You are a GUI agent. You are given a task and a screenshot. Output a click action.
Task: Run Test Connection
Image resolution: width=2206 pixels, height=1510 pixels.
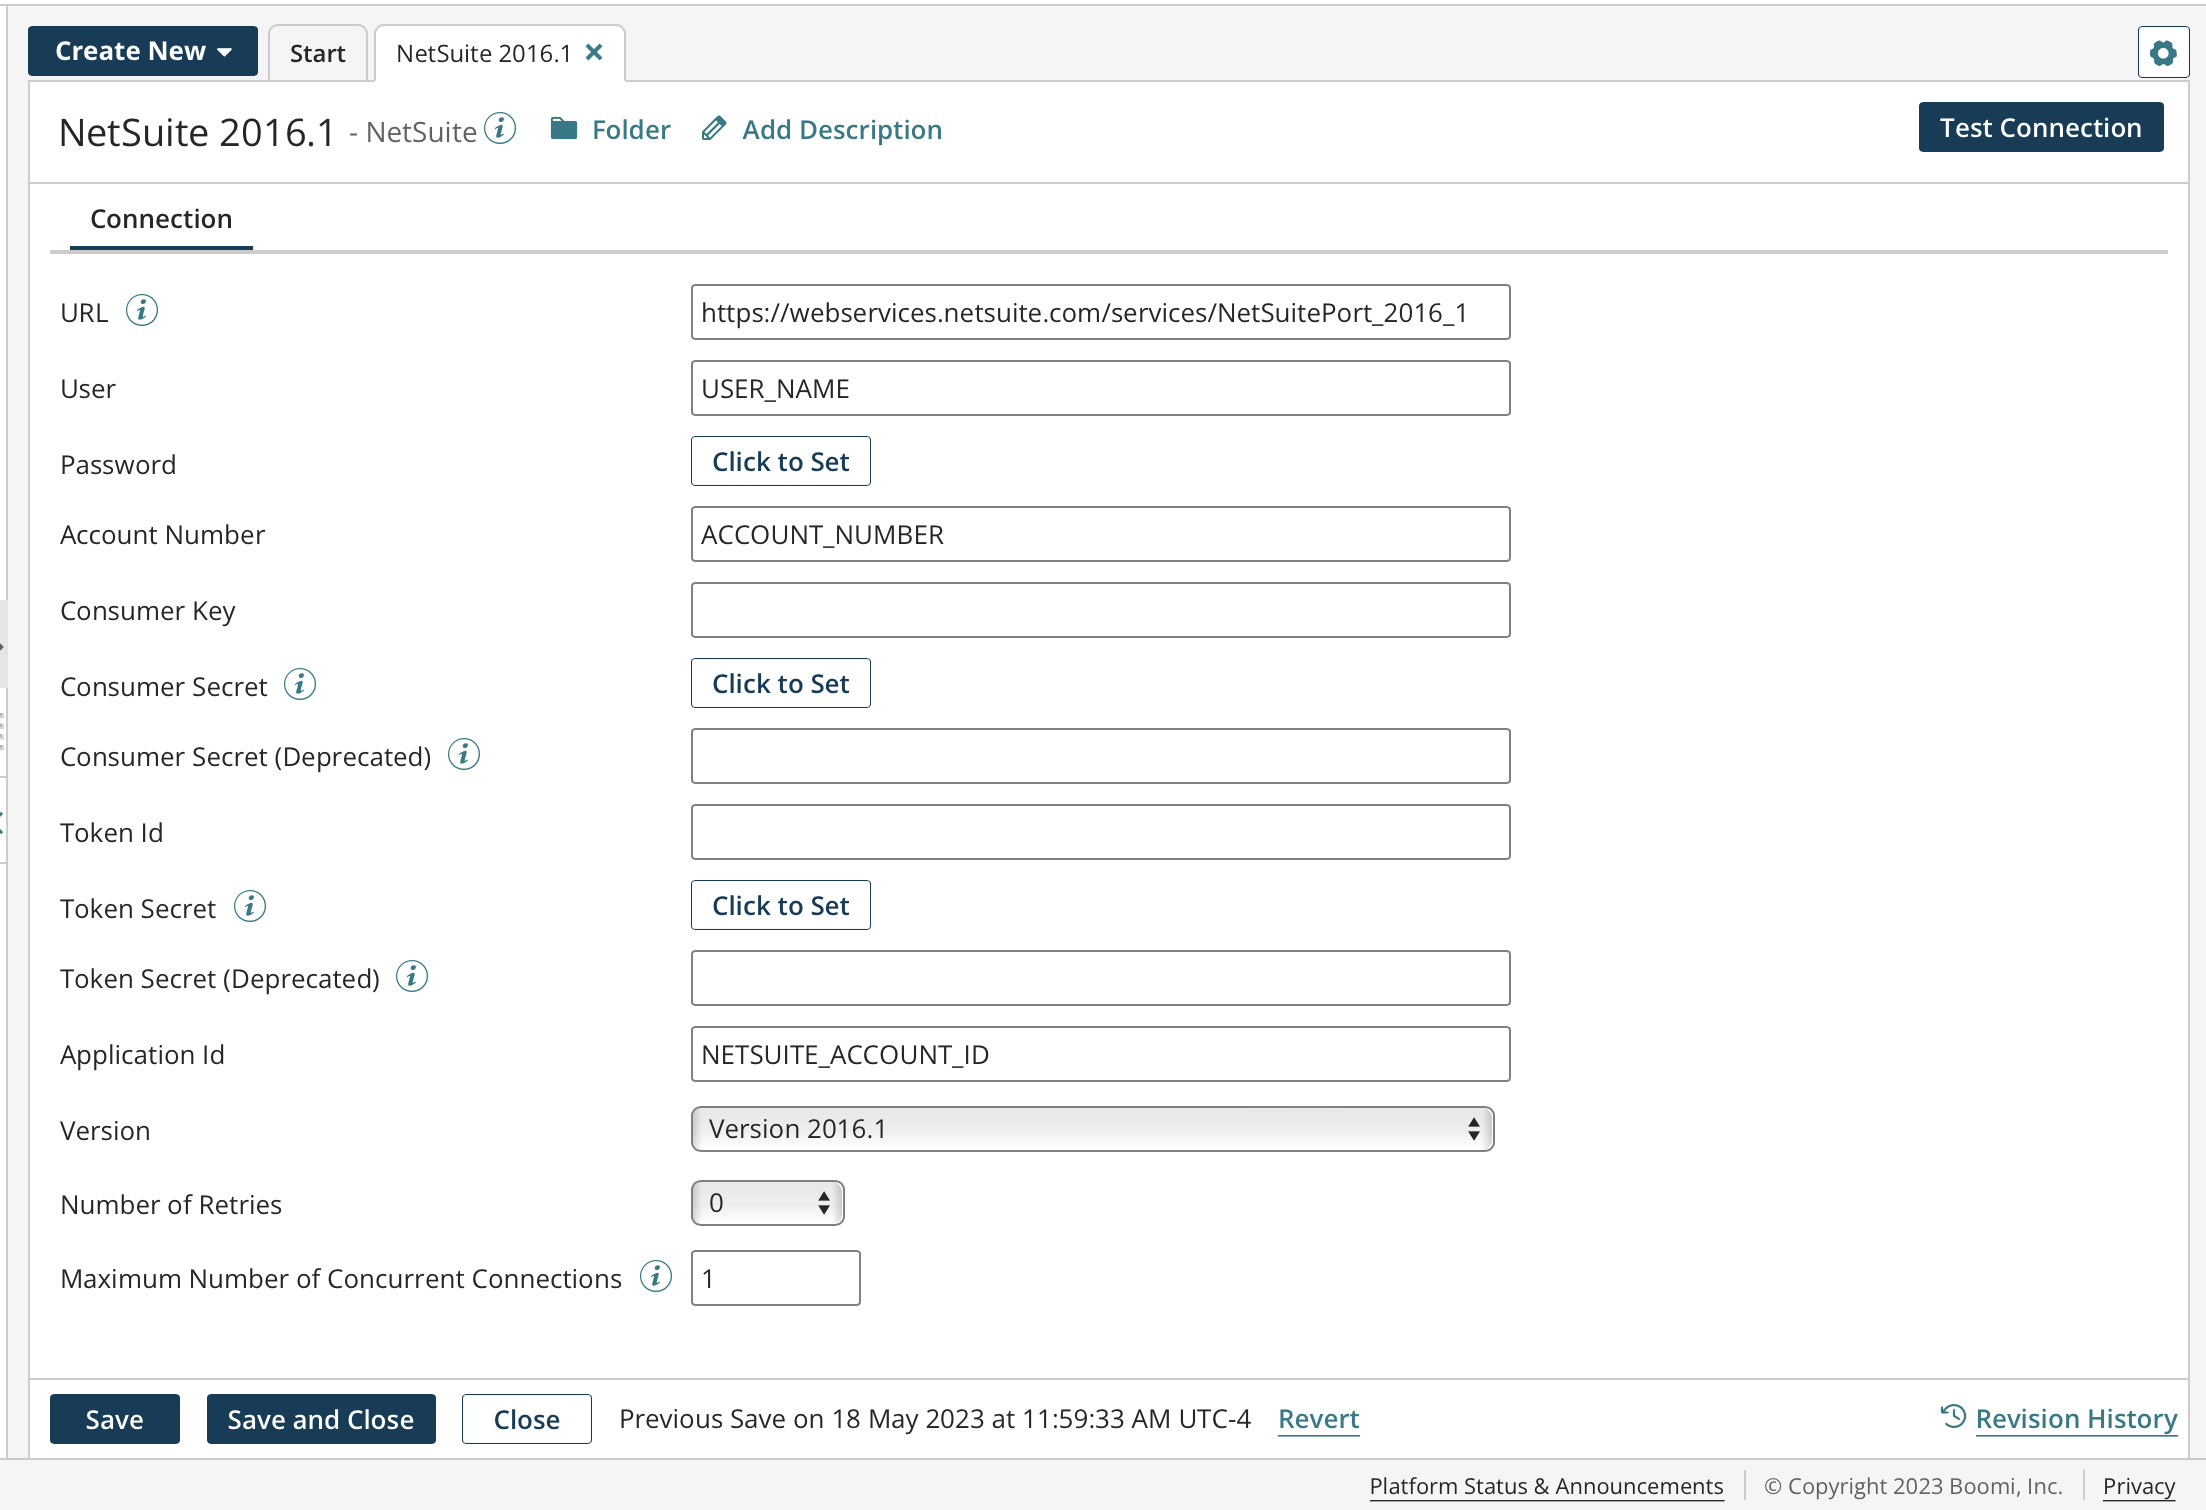coord(2039,127)
